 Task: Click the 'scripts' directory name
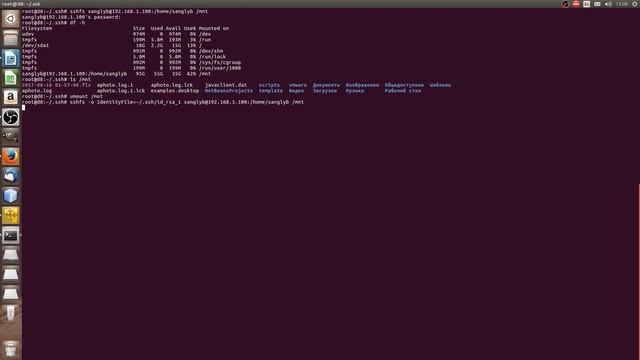click(269, 85)
